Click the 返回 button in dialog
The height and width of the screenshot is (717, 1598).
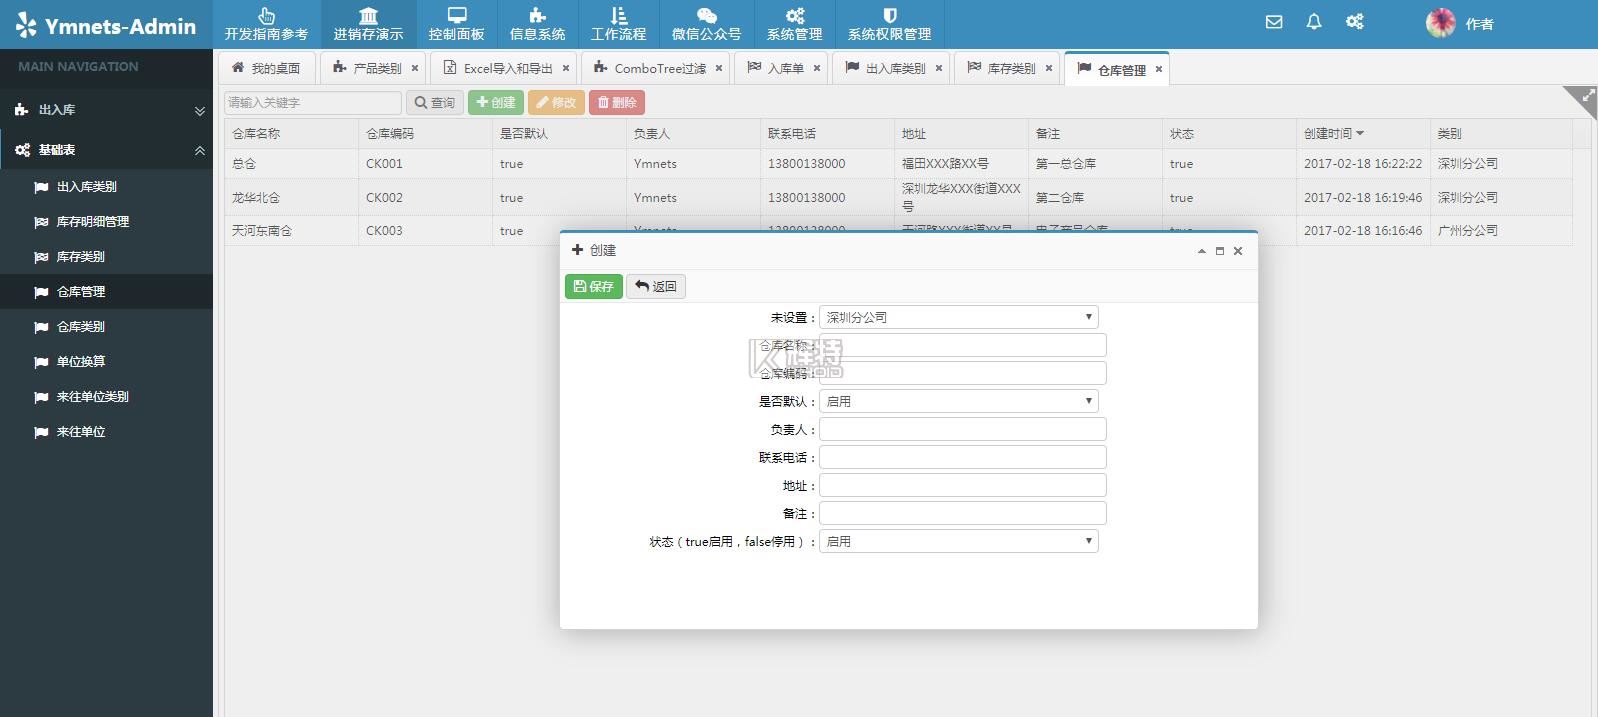[656, 287]
